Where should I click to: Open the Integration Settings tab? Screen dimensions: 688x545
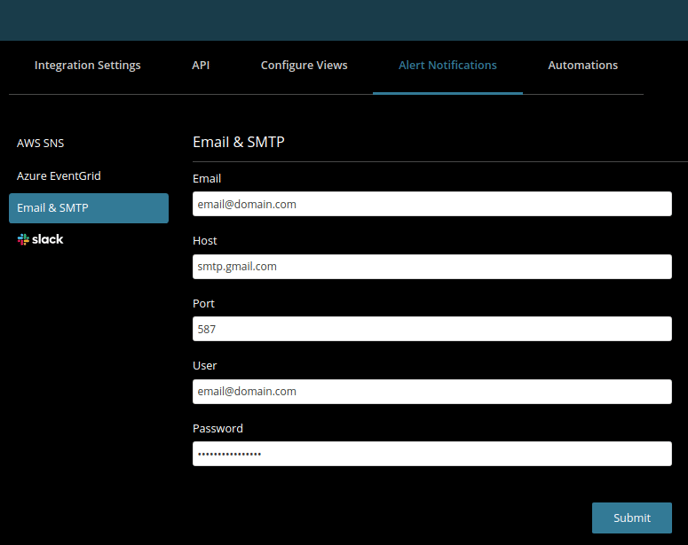point(87,65)
